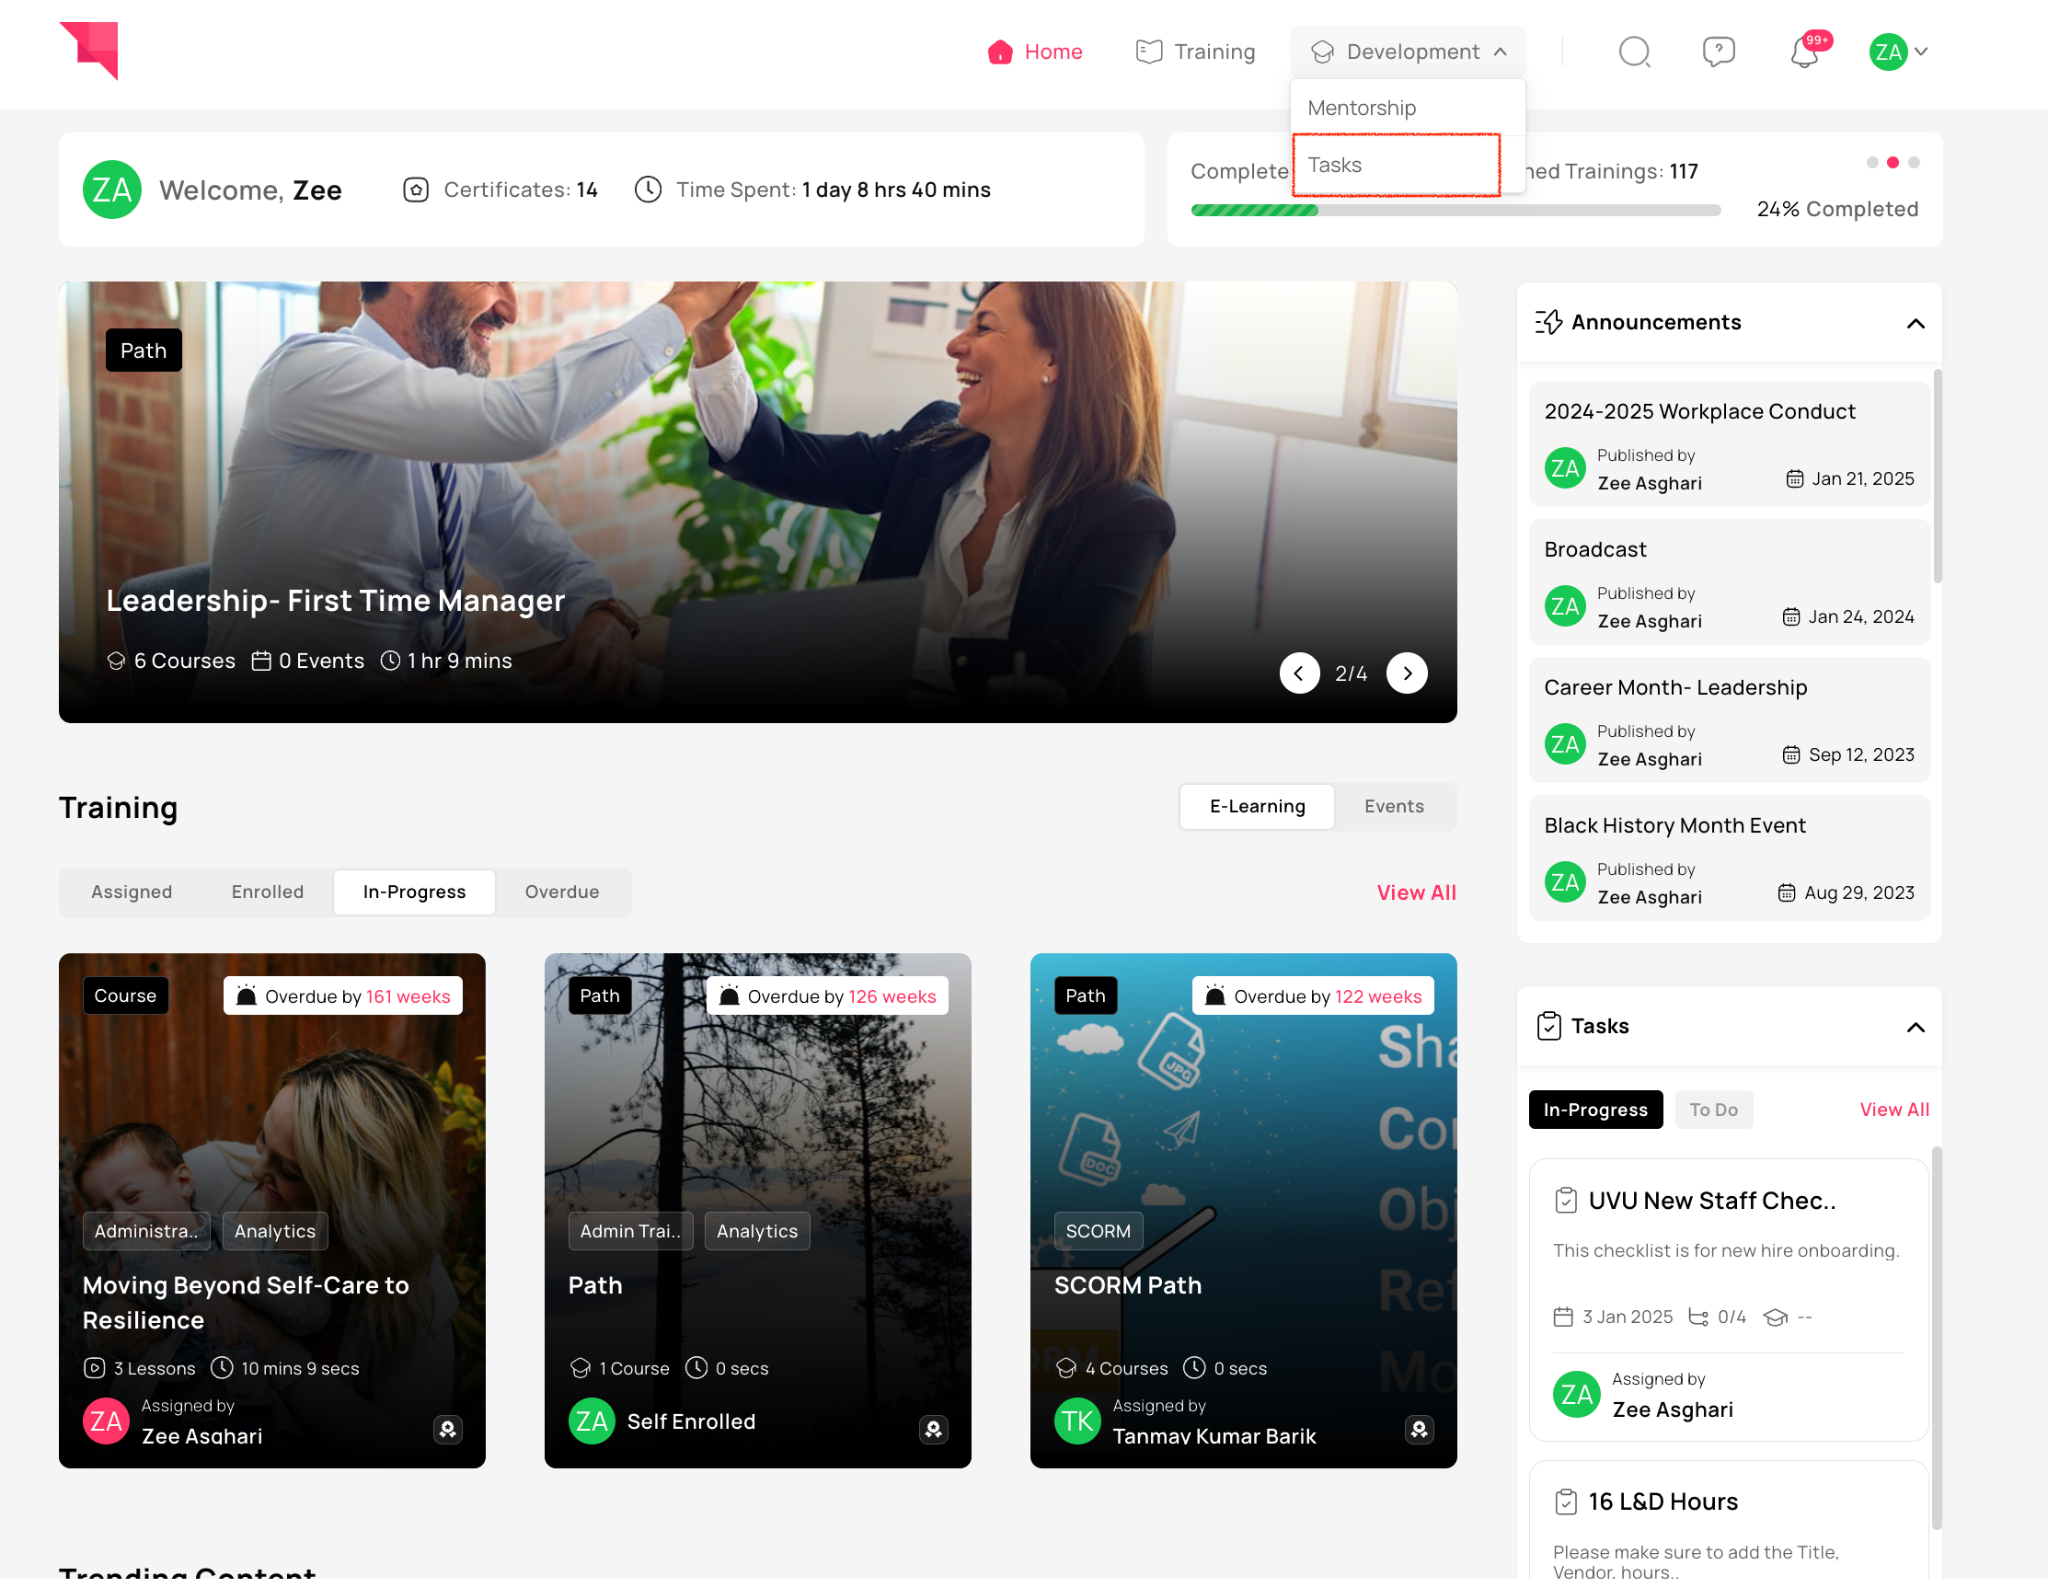The image size is (2048, 1579).
Task: Collapse the Tasks panel chevron
Action: [x=1915, y=1027]
